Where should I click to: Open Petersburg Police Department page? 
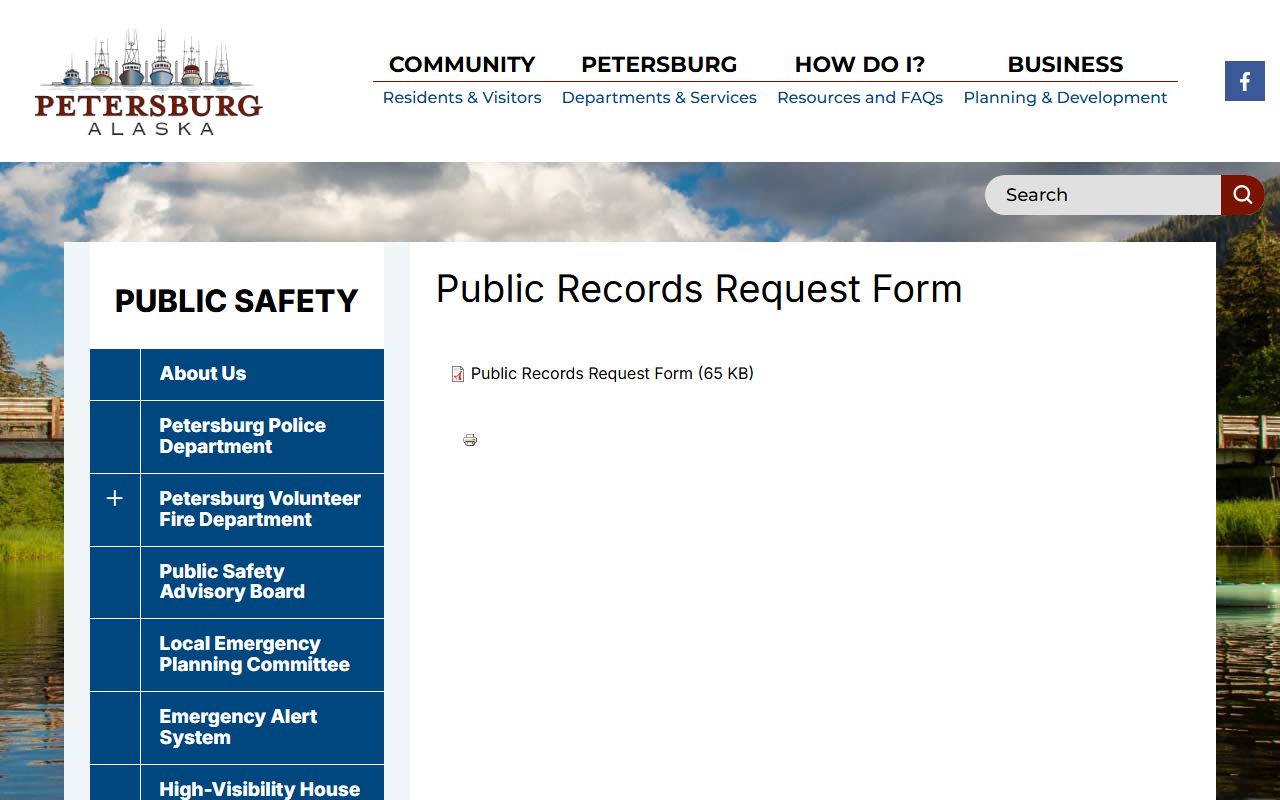[x=262, y=437]
